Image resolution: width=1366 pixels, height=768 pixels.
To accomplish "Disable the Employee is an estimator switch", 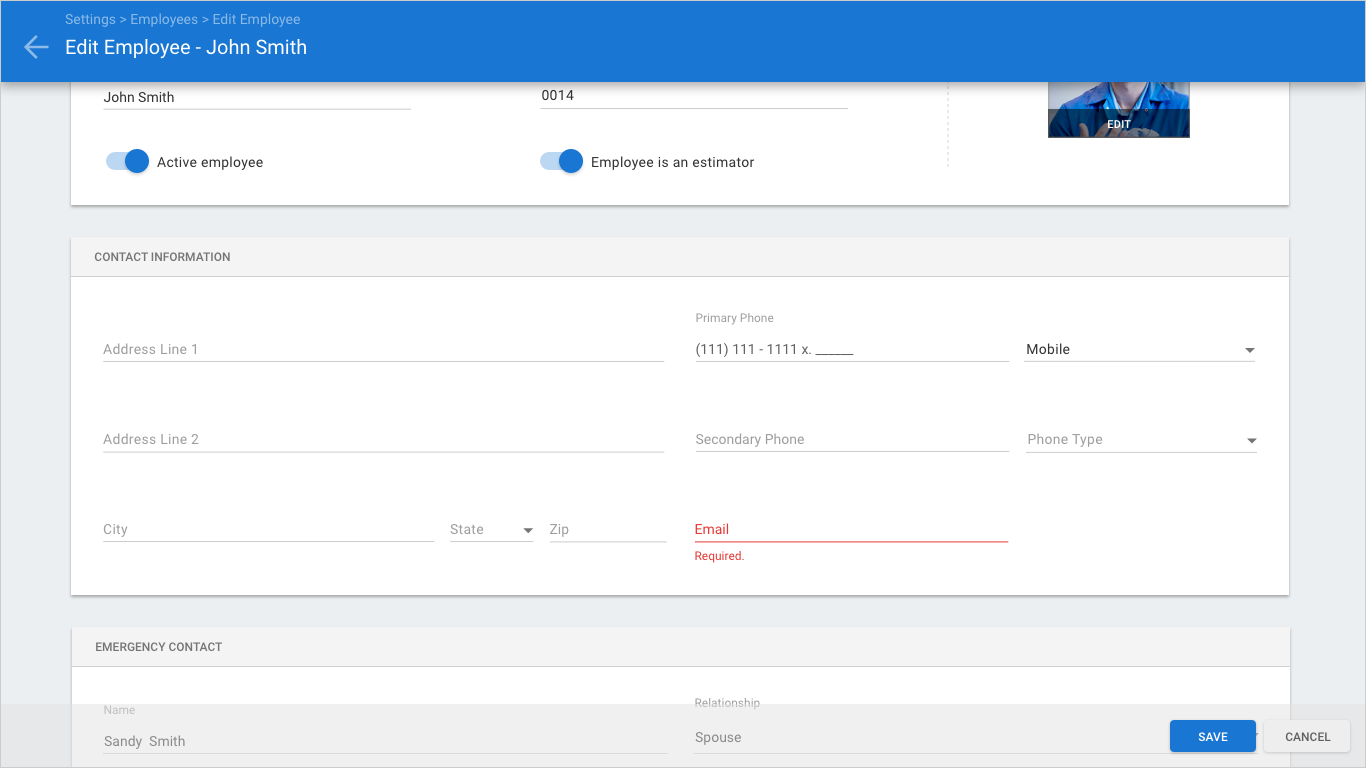I will click(561, 162).
